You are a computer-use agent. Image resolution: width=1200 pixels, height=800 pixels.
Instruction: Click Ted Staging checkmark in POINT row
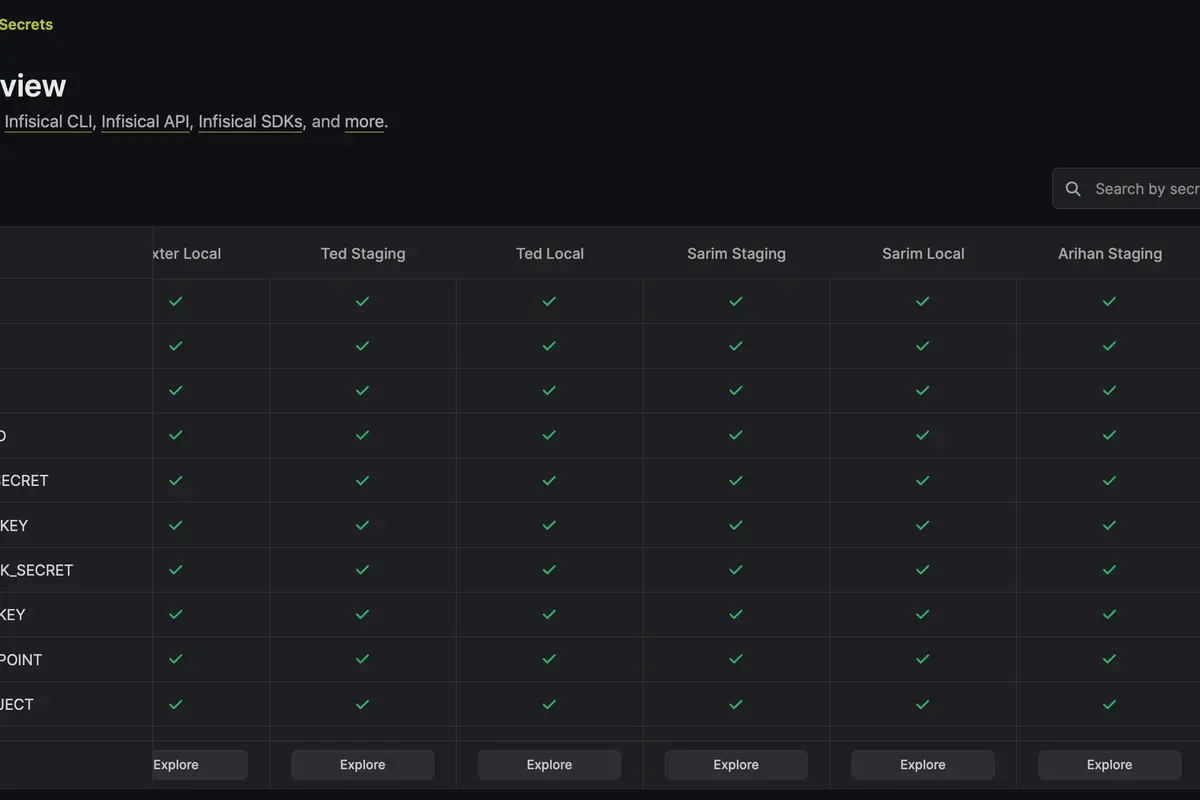pos(362,660)
